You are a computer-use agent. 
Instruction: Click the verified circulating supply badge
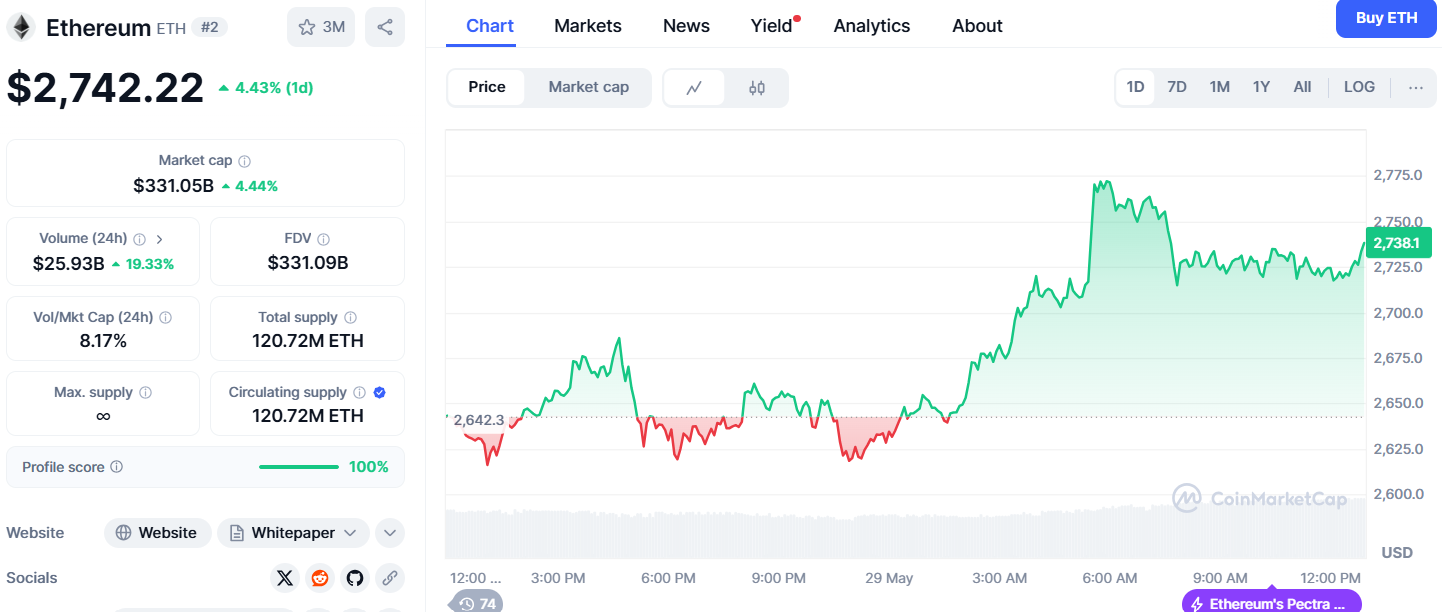pyautogui.click(x=379, y=393)
